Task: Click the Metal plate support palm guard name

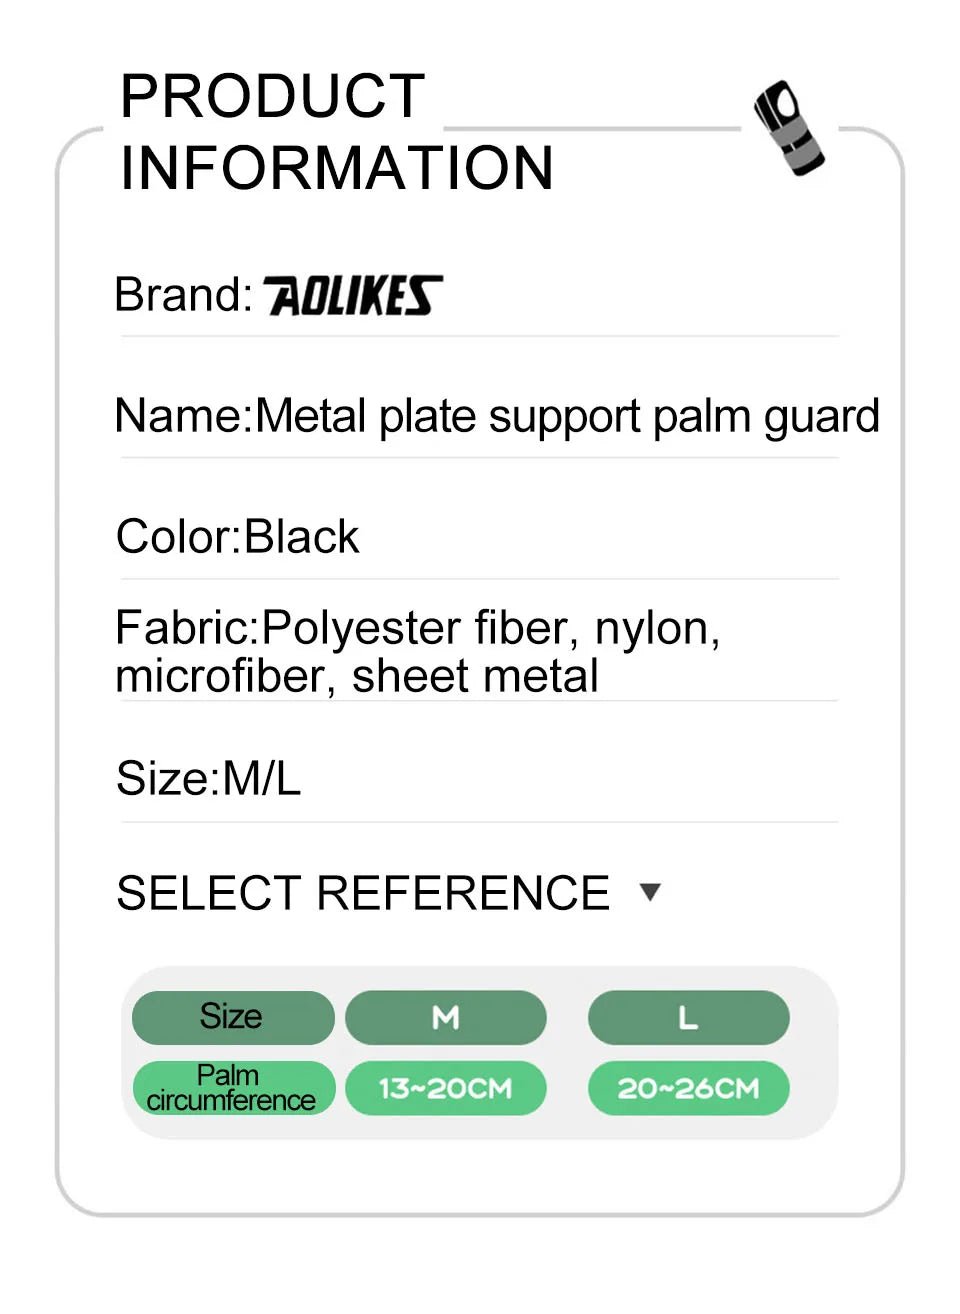Action: point(567,416)
